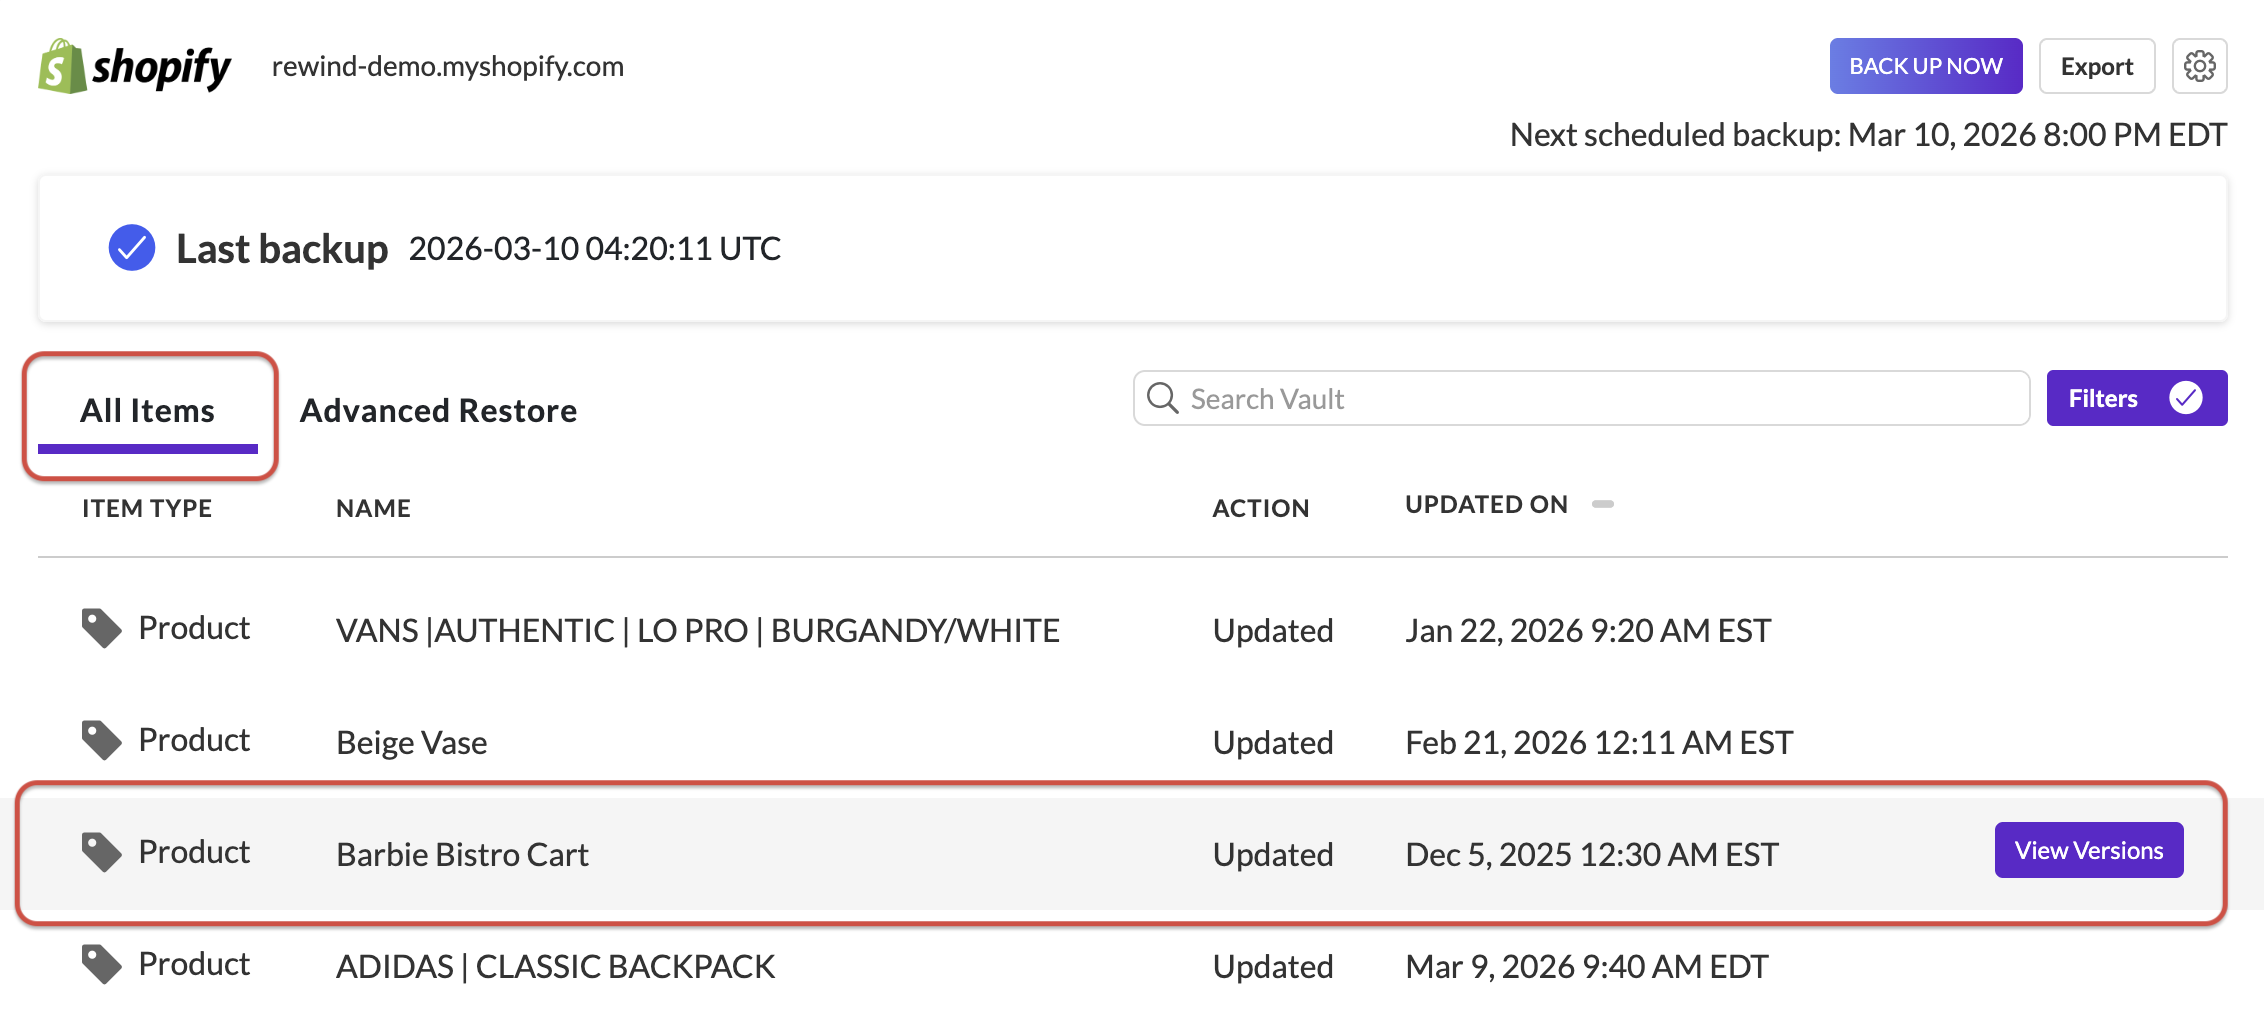Click the tag icon next to Barbie Bistro Cart
Image resolution: width=2264 pixels, height=1036 pixels.
click(100, 850)
